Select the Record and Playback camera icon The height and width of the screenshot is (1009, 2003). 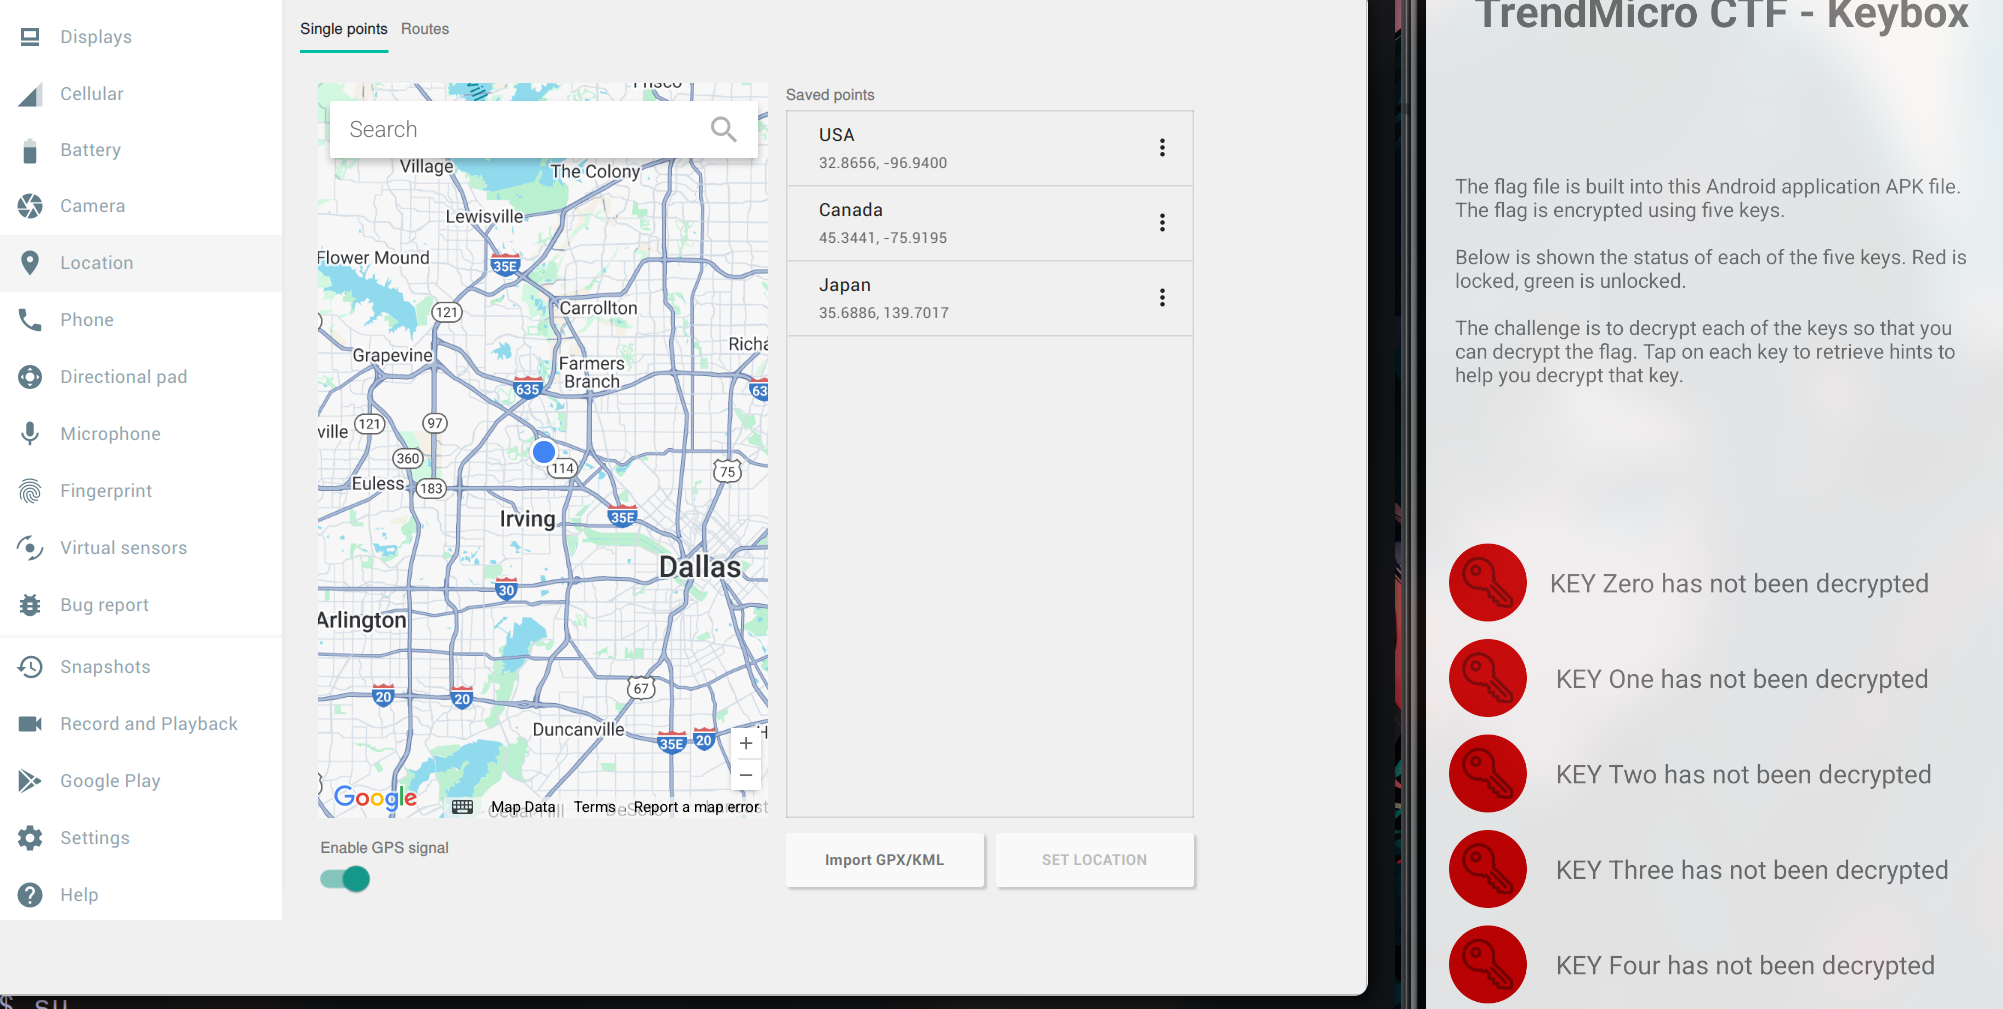tap(30, 724)
